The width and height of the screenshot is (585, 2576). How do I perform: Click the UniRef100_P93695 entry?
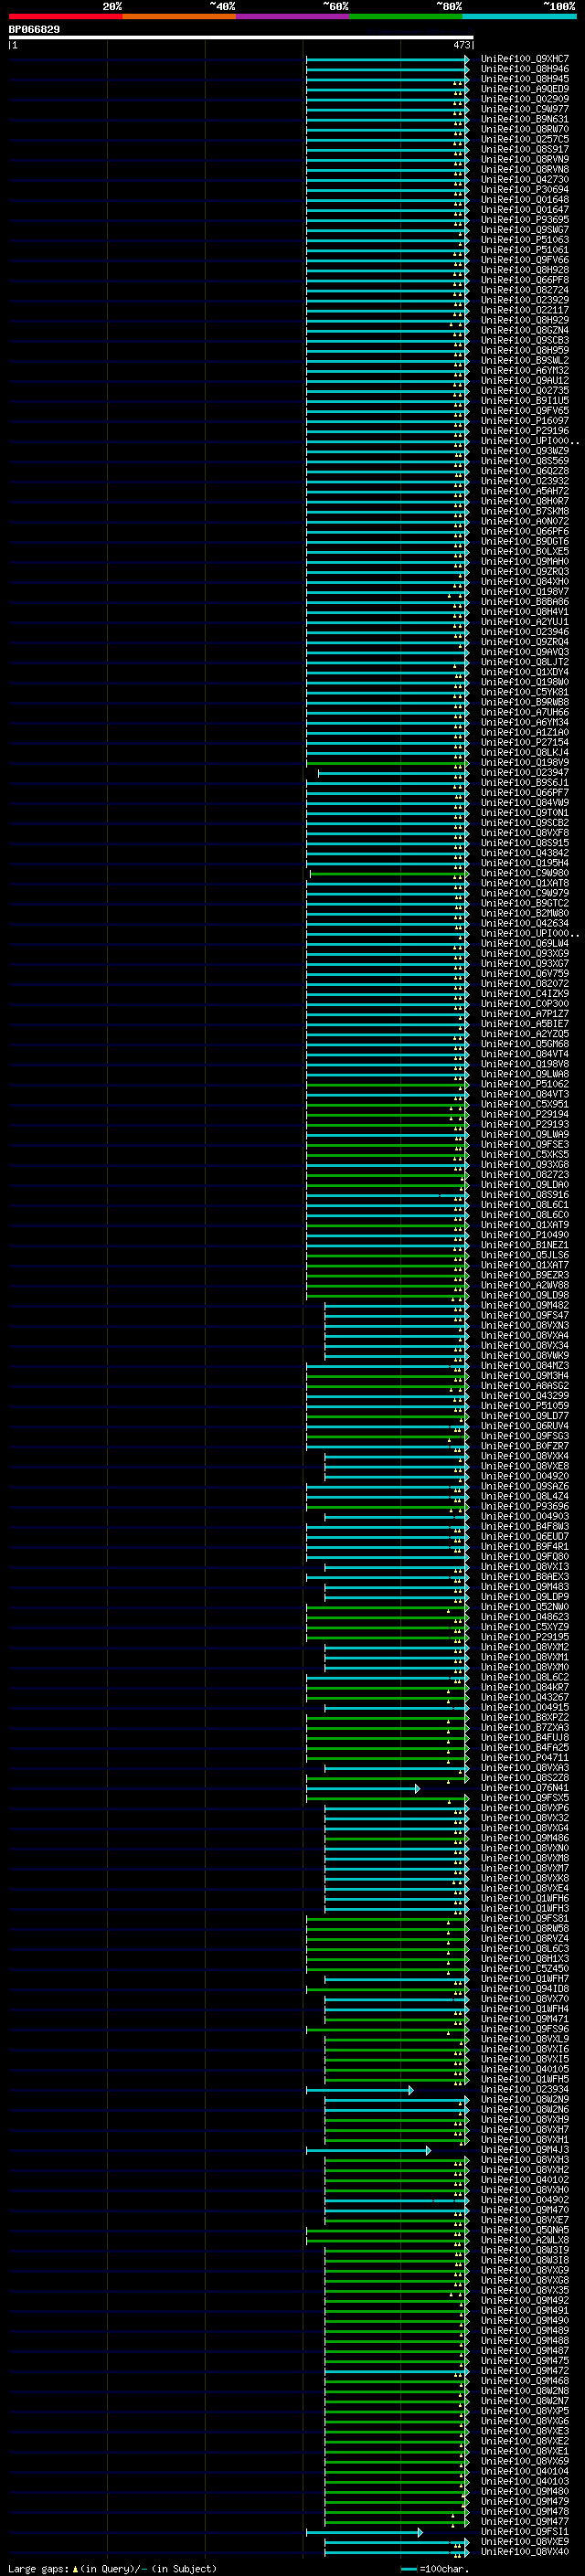524,220
